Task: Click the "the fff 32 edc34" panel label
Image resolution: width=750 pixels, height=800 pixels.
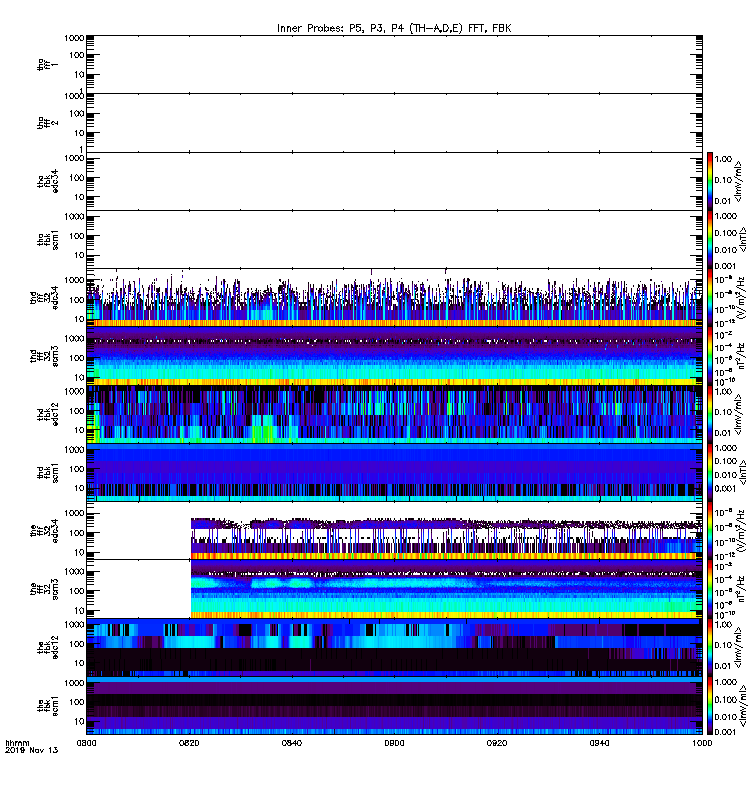Action: coord(44,531)
